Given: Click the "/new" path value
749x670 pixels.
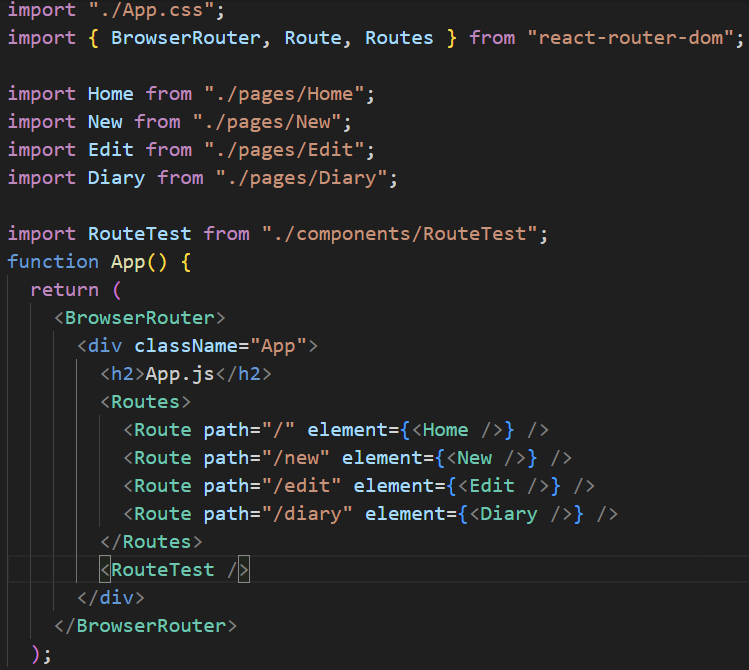Looking at the screenshot, I should tap(295, 458).
